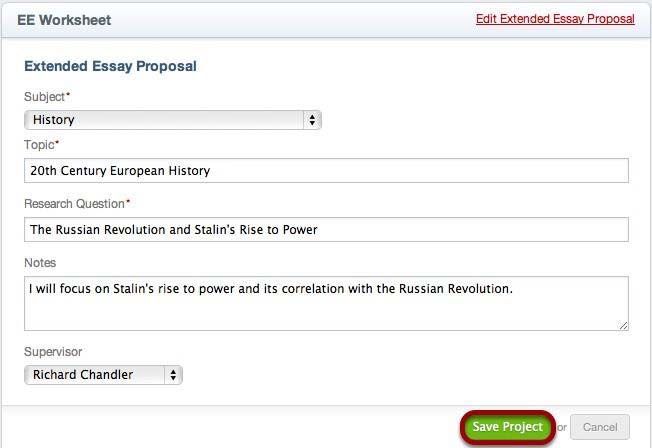Screen dimensions: 652x448
Task: Click the Notes field label
Action: click(40, 263)
